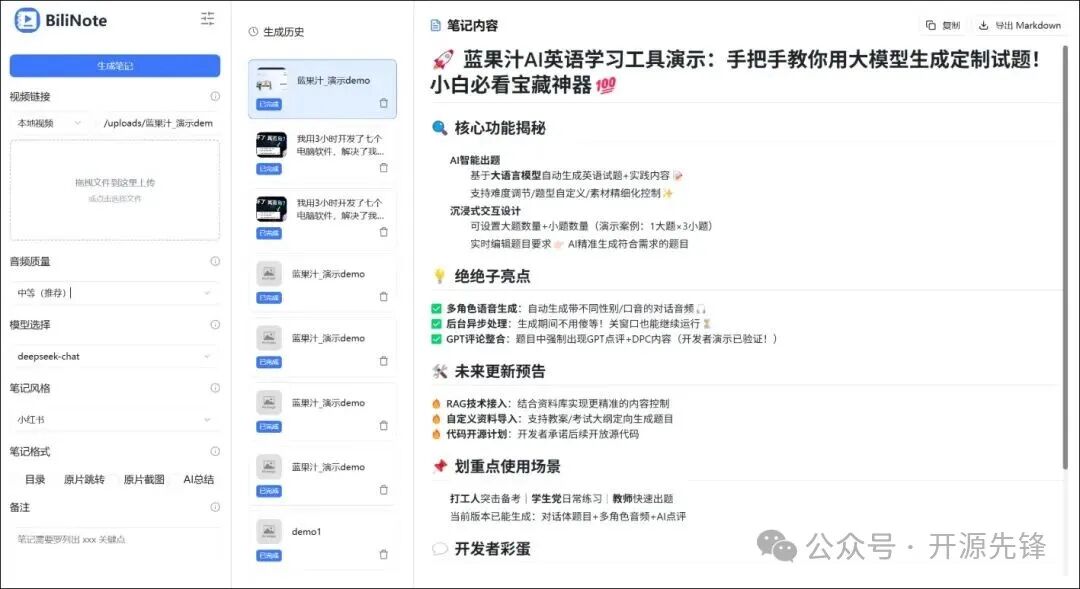Image resolution: width=1080 pixels, height=589 pixels.
Task: Enable the 目录 note format option
Action: point(35,479)
